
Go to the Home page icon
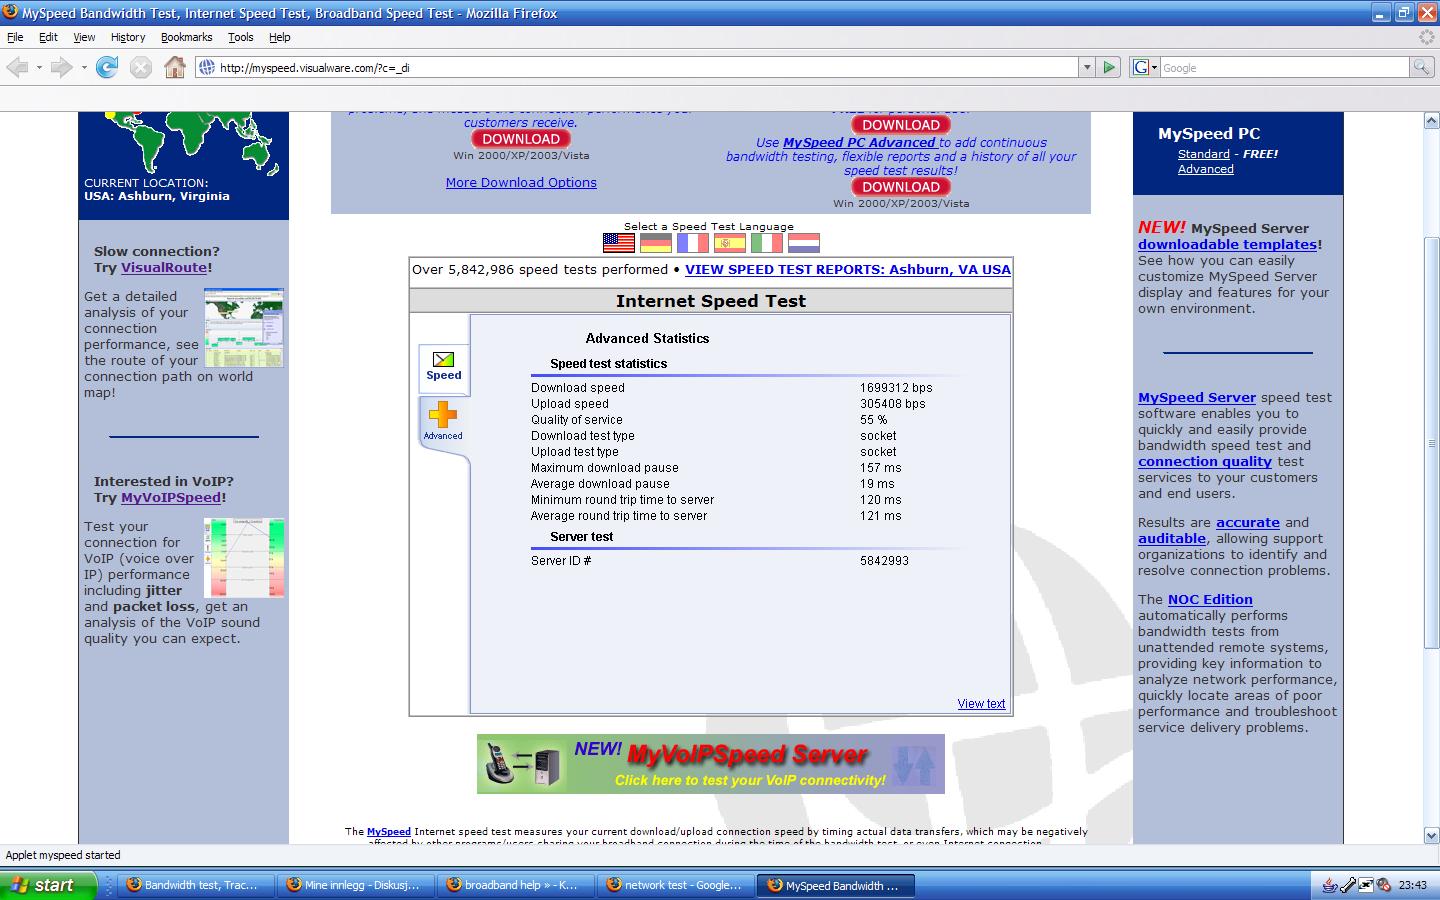point(175,67)
